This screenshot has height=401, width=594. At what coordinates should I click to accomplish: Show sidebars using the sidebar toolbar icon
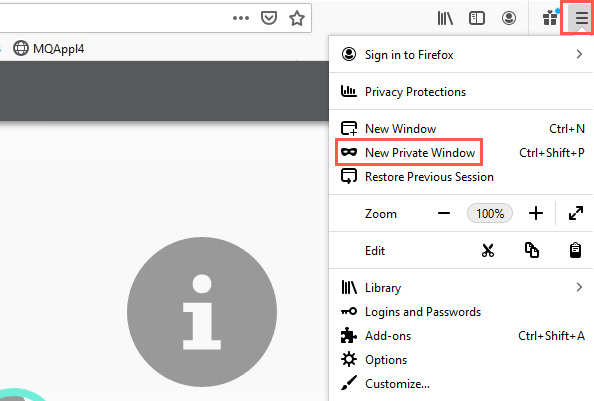click(x=477, y=18)
